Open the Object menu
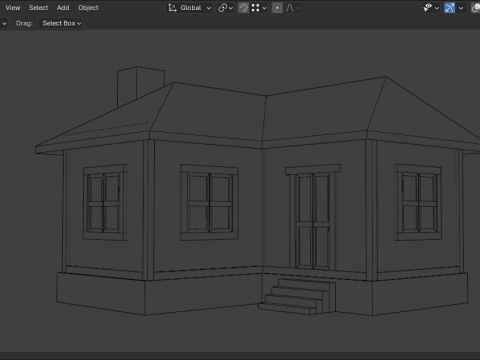This screenshot has height=360, width=480. click(x=88, y=8)
